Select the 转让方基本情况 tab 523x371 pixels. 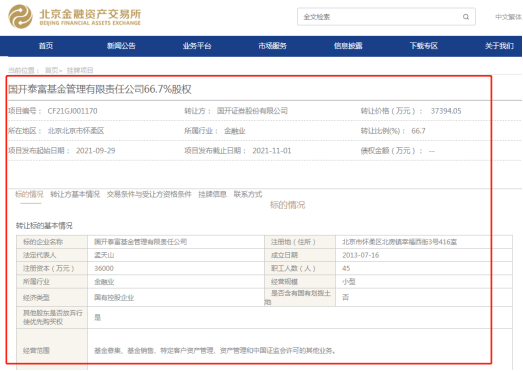pos(75,194)
